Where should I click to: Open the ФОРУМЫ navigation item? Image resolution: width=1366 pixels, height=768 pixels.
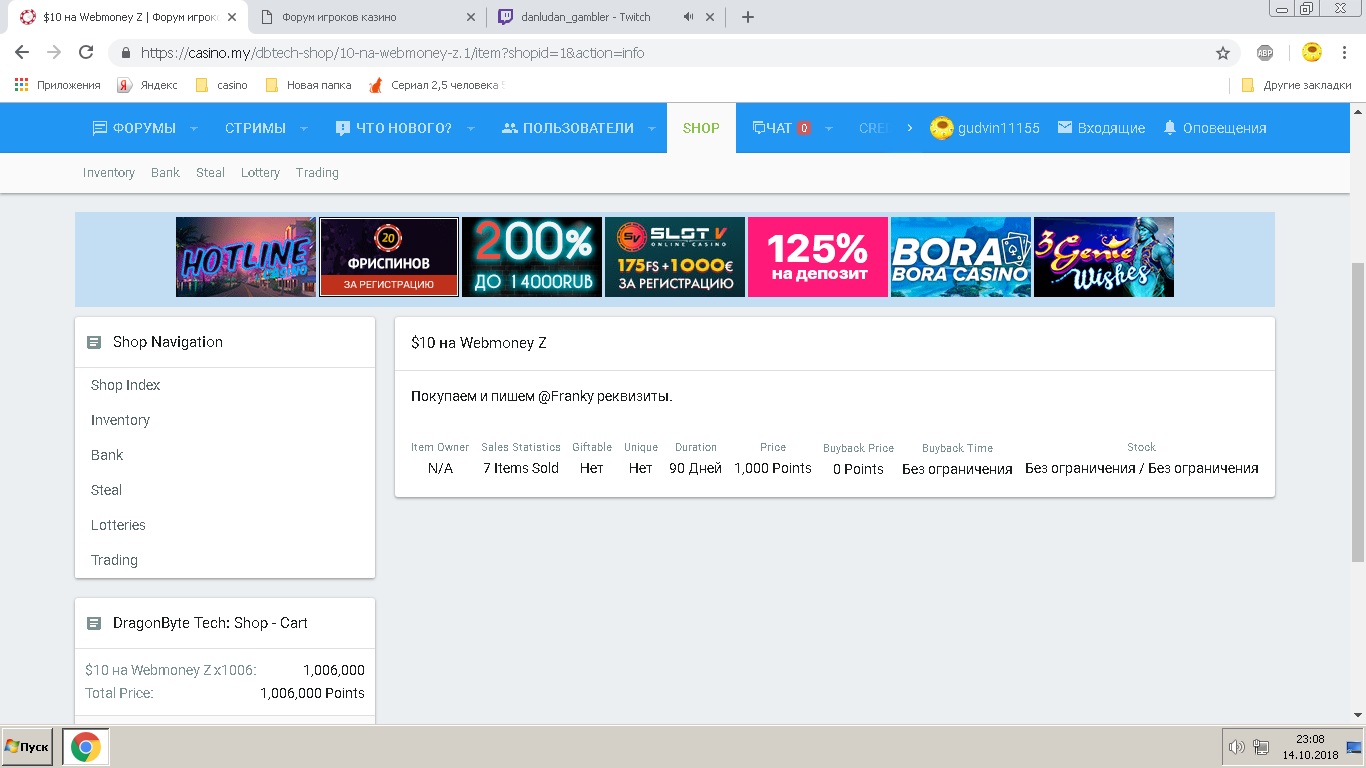[134, 128]
